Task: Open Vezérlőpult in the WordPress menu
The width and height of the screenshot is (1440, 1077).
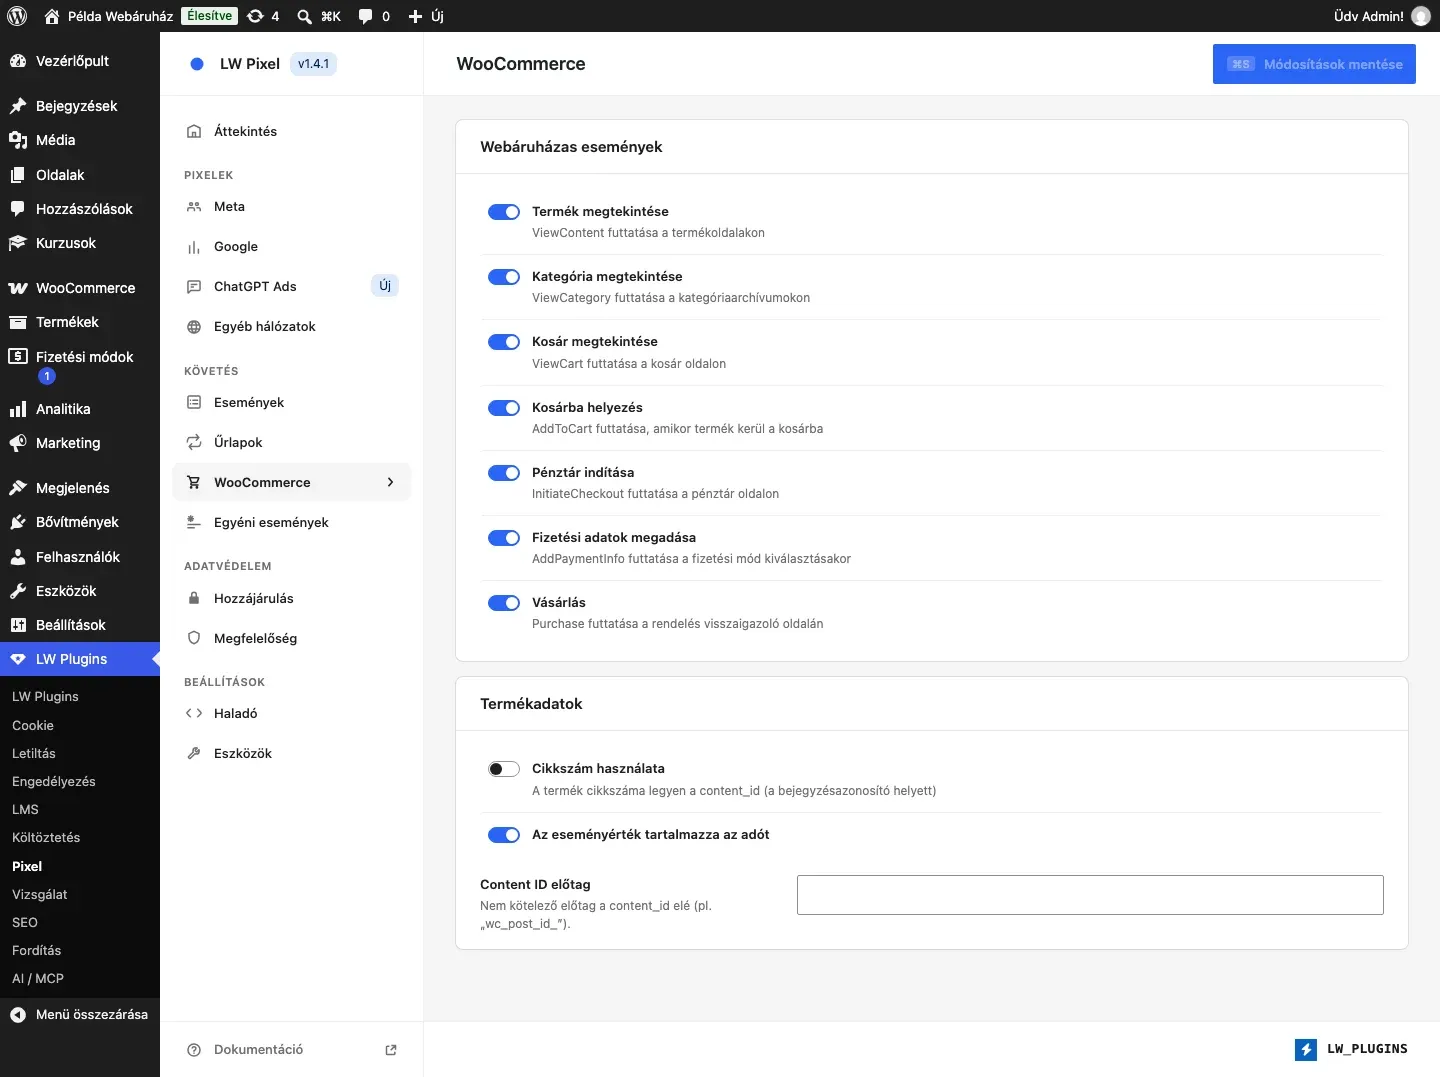Action: point(80,61)
